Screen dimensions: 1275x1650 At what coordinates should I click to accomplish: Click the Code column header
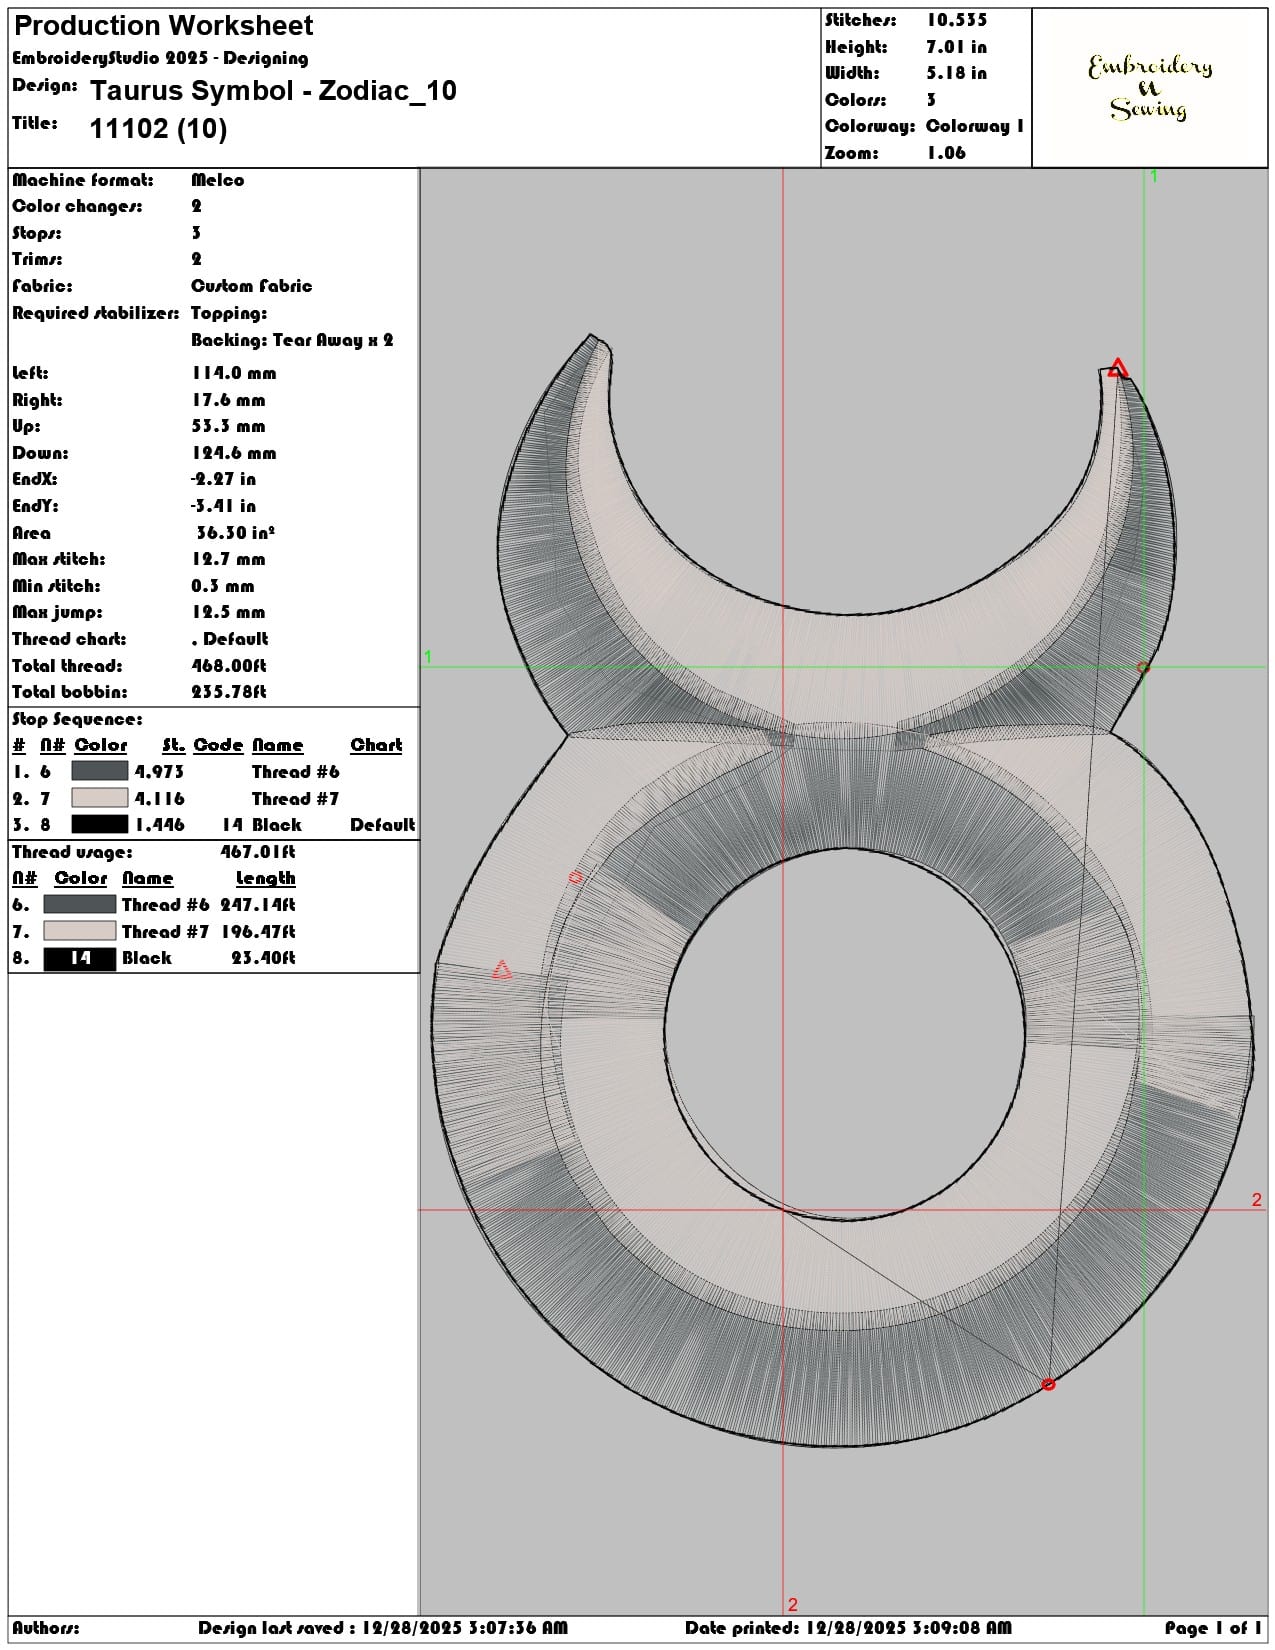coord(218,745)
